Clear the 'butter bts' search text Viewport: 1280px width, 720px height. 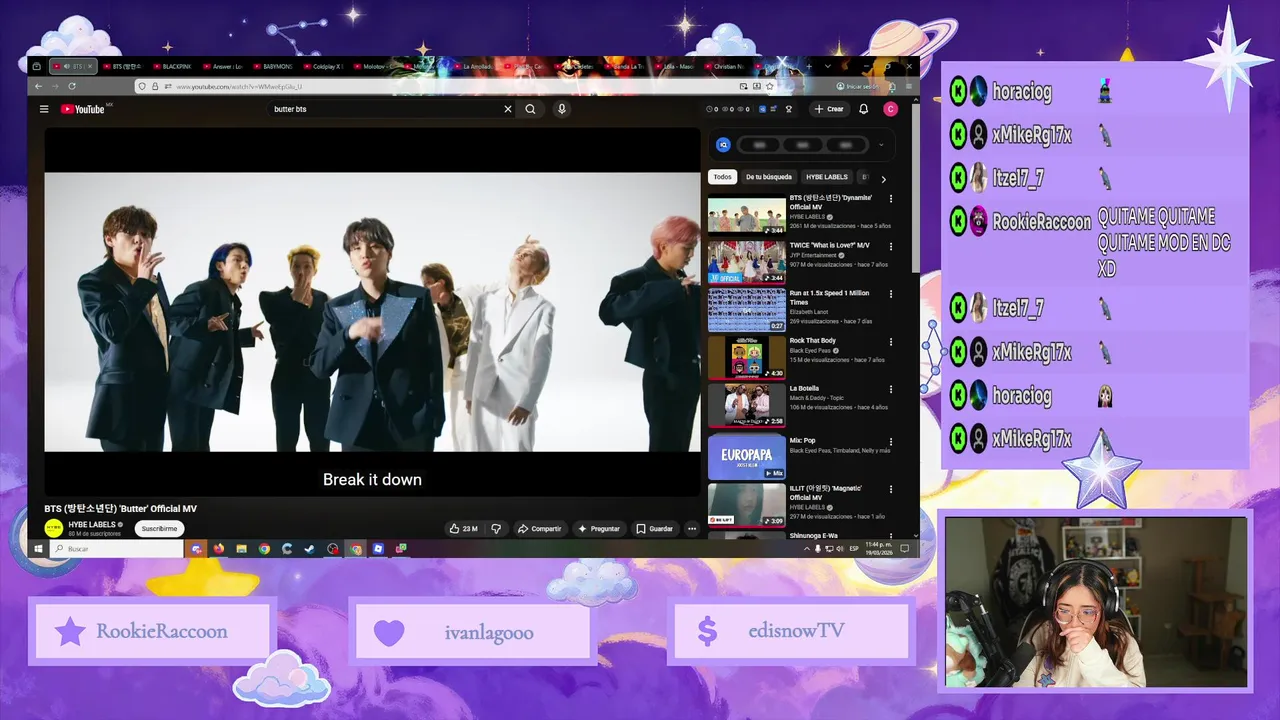pos(508,109)
